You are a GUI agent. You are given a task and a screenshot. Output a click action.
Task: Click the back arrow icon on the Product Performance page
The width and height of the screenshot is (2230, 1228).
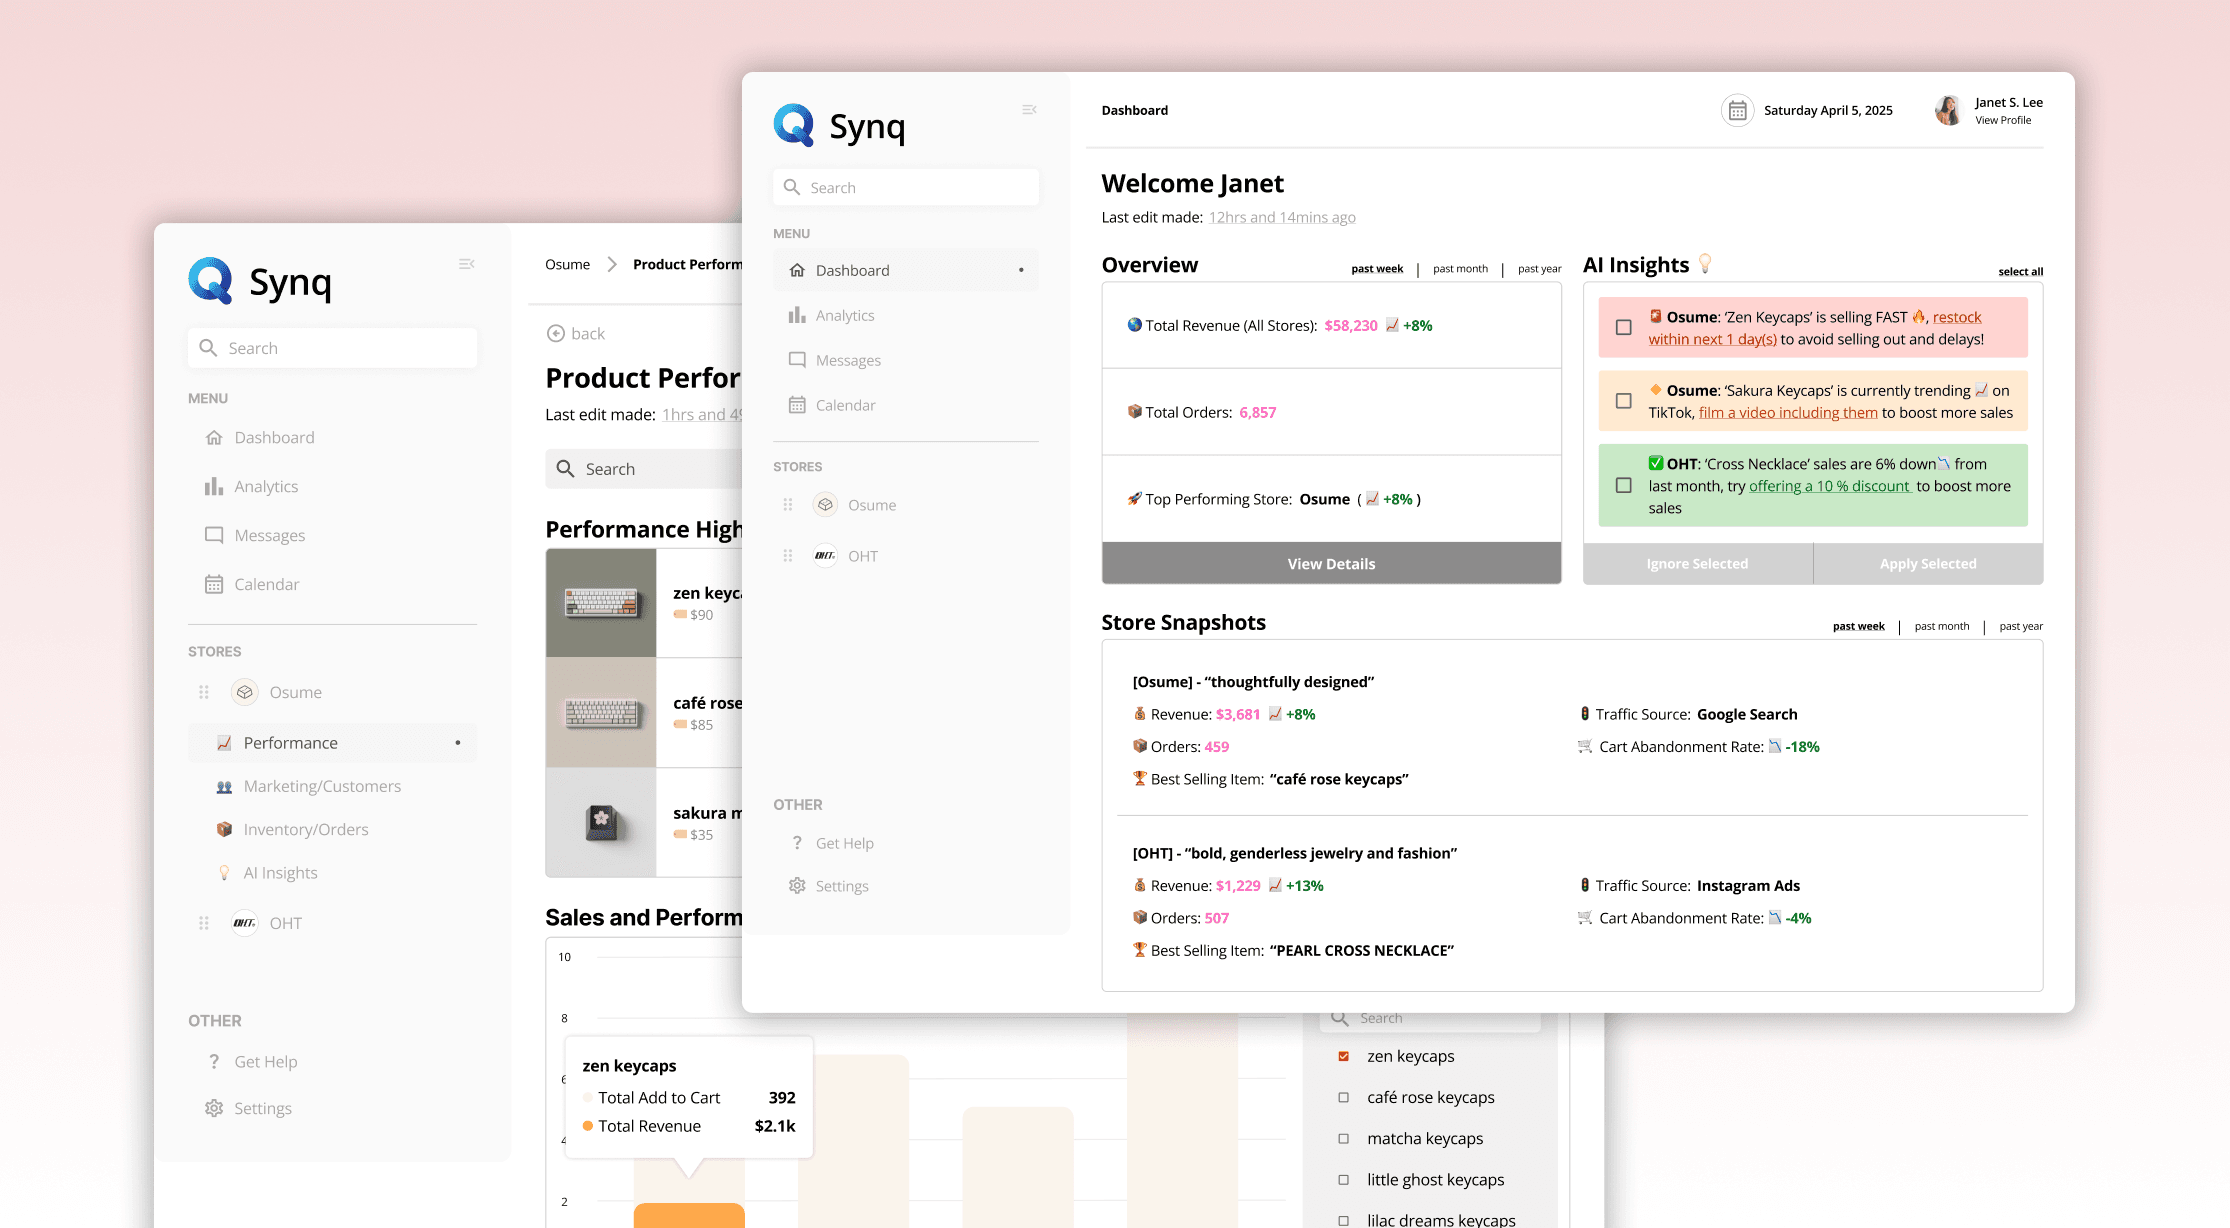[x=556, y=334]
